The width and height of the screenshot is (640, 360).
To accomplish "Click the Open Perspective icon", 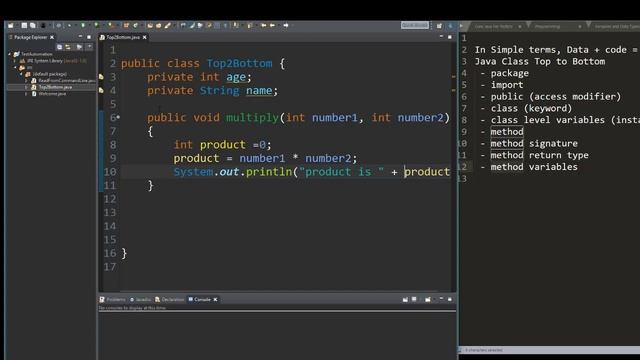I will (439, 26).
